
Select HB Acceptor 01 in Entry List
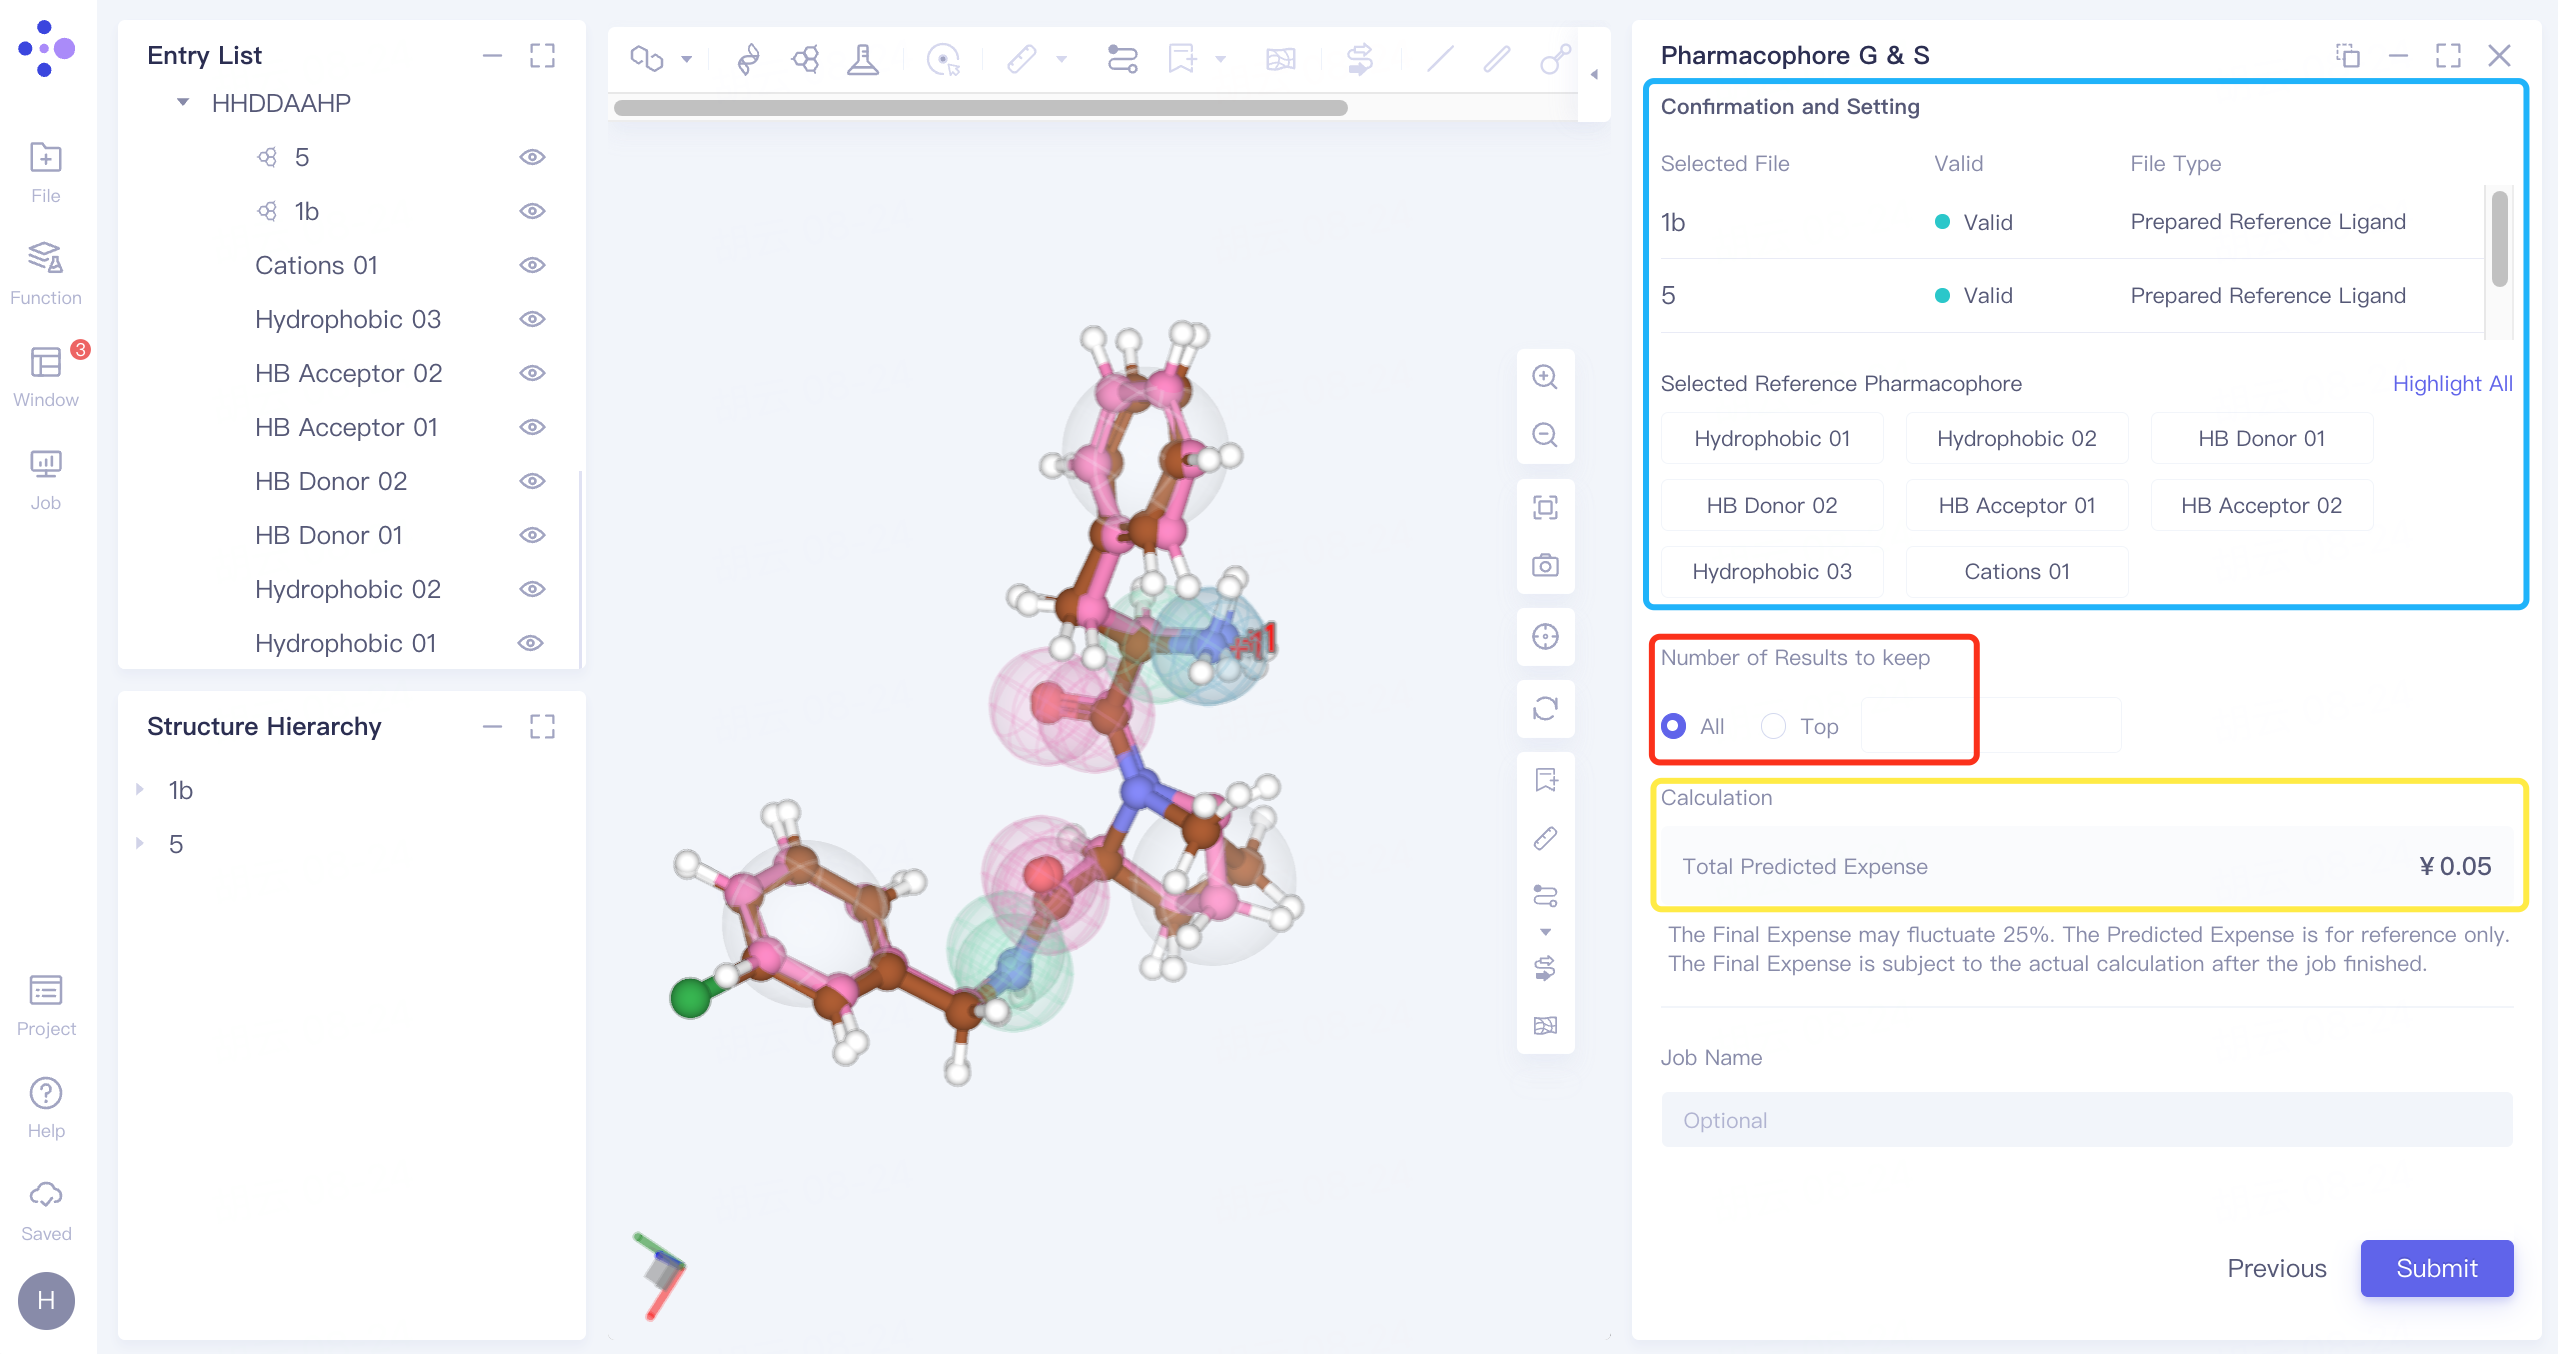pos(346,427)
